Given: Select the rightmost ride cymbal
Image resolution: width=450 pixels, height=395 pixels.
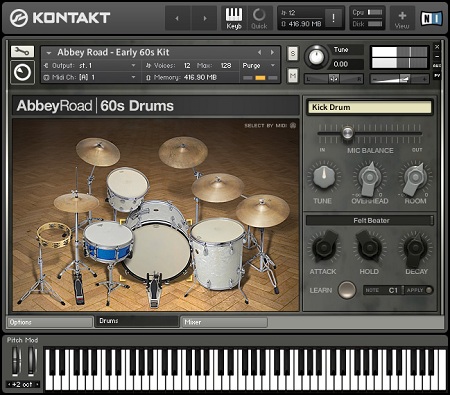Looking at the screenshot, I should click(x=262, y=210).
